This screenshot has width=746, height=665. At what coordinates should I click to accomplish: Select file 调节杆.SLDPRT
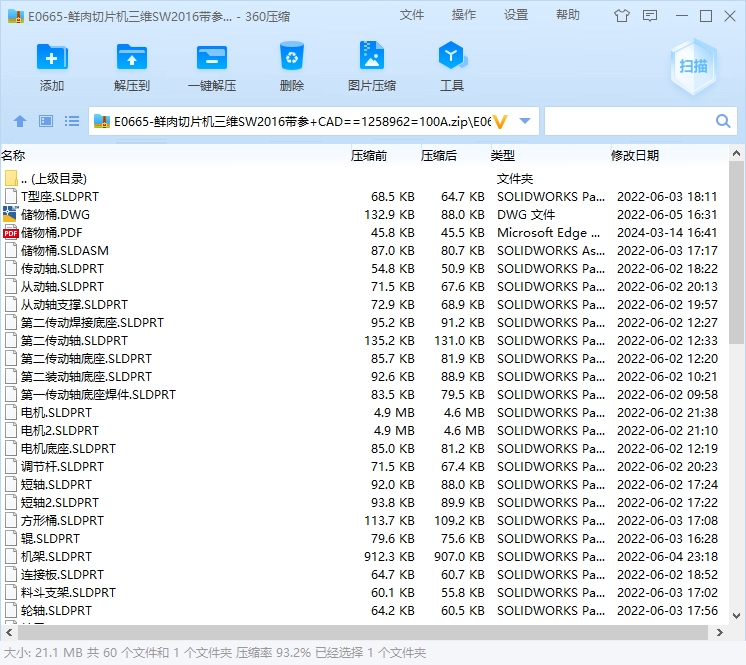point(364,467)
